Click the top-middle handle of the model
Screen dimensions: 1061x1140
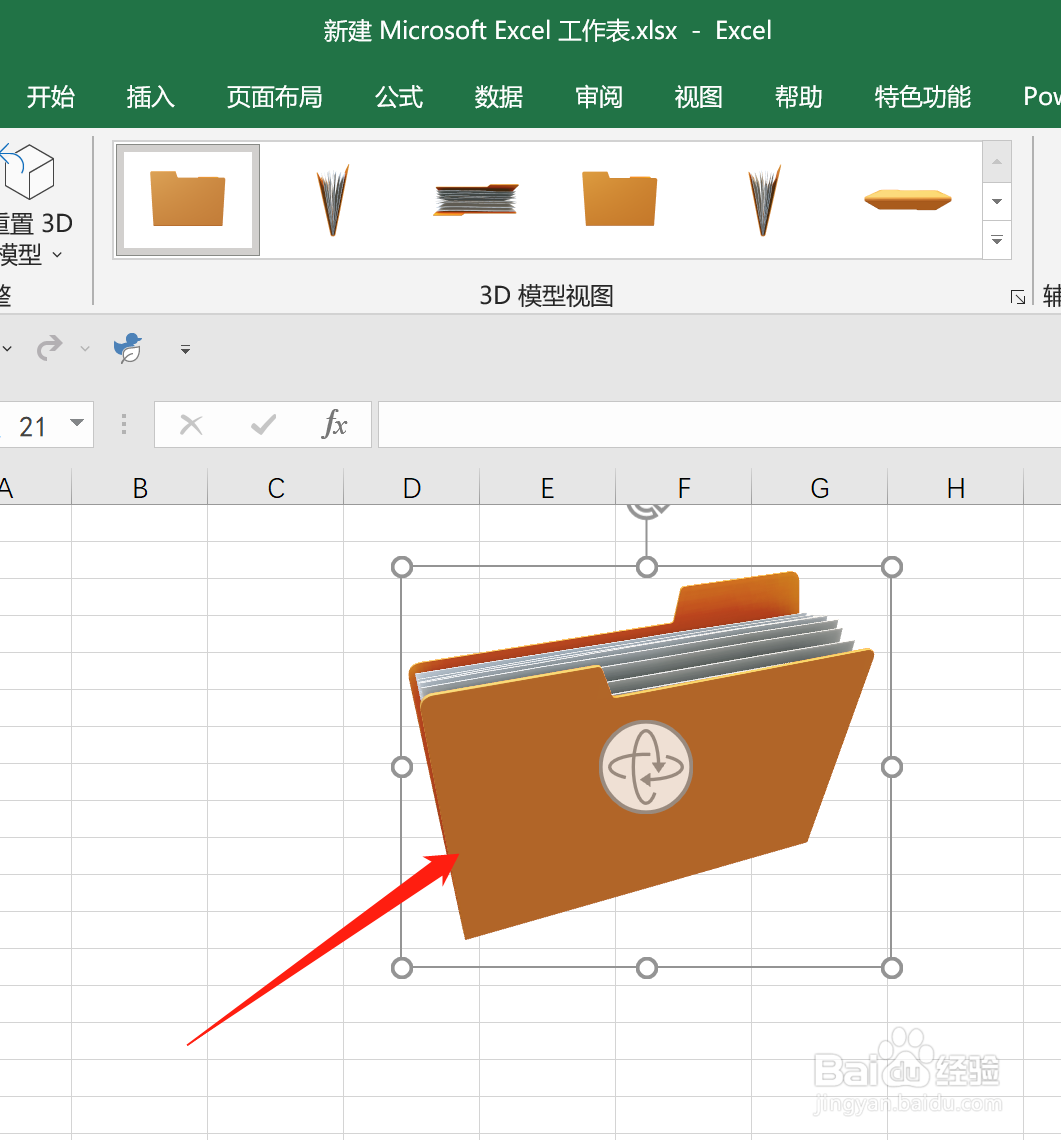coord(646,567)
